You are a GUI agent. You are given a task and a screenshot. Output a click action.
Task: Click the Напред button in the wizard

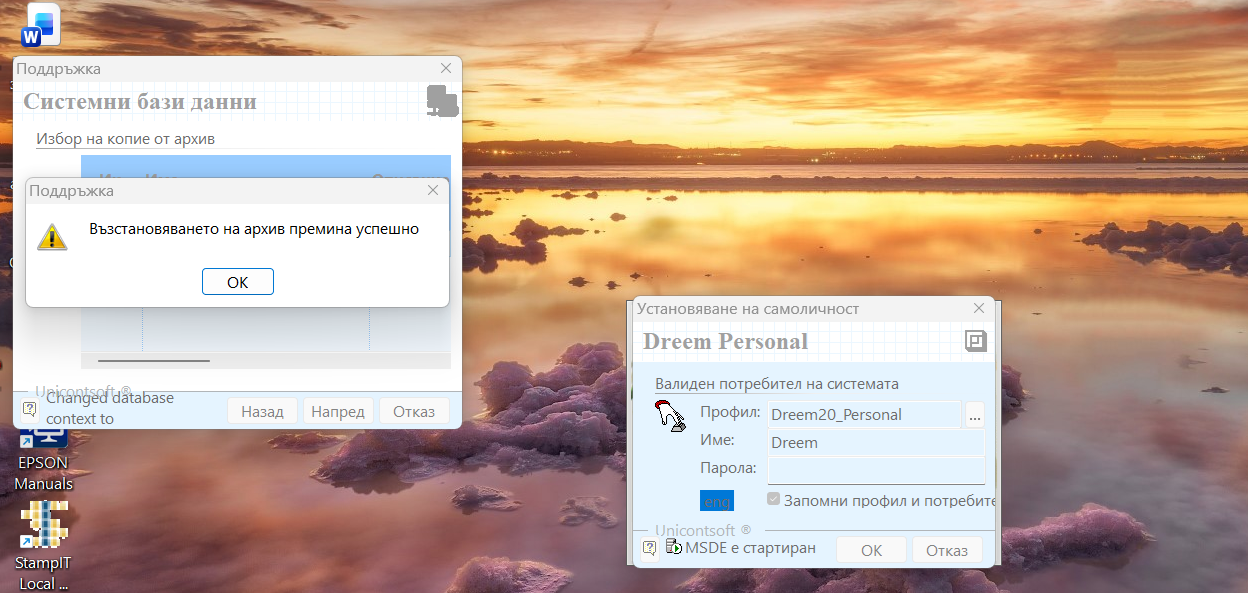click(x=337, y=411)
